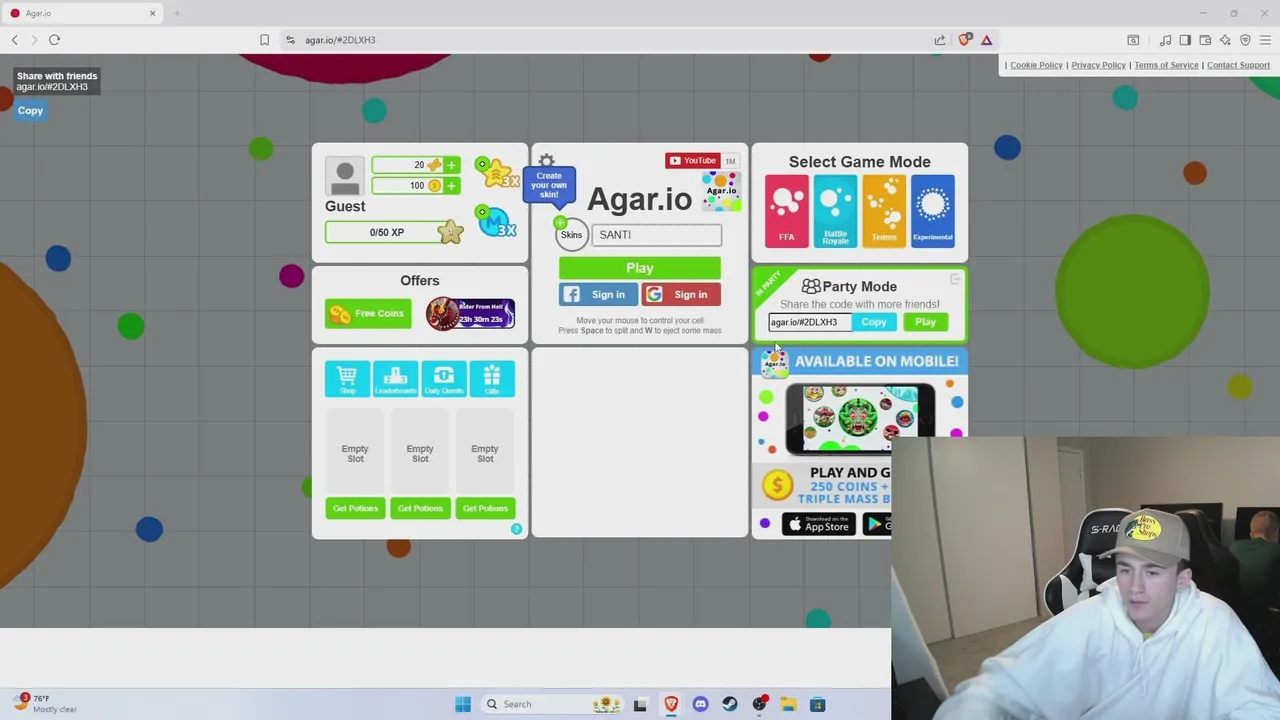Image resolution: width=1280 pixels, height=720 pixels.
Task: Click the Guest avatar picture
Action: [345, 177]
